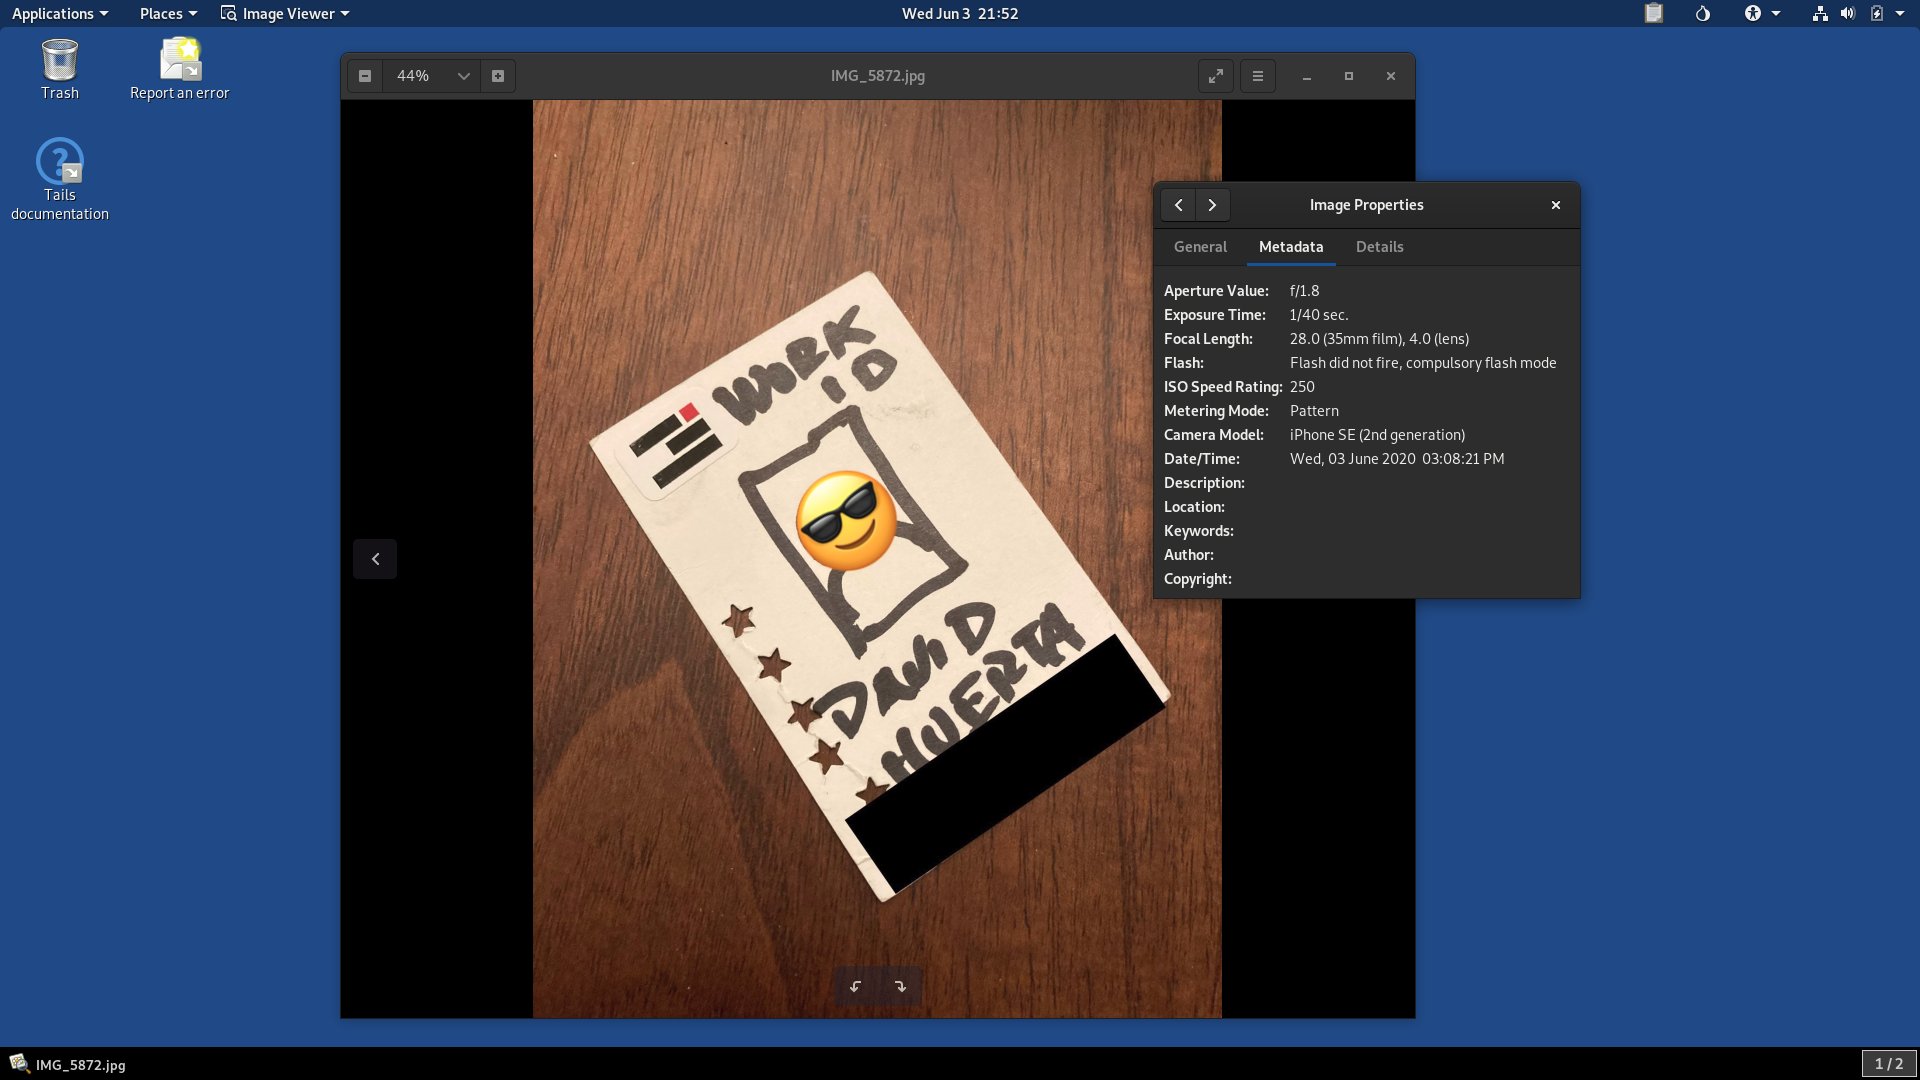Screen dimensions: 1920x1080
Task: Enter fullscreen mode in Image Viewer
Action: coord(1216,76)
